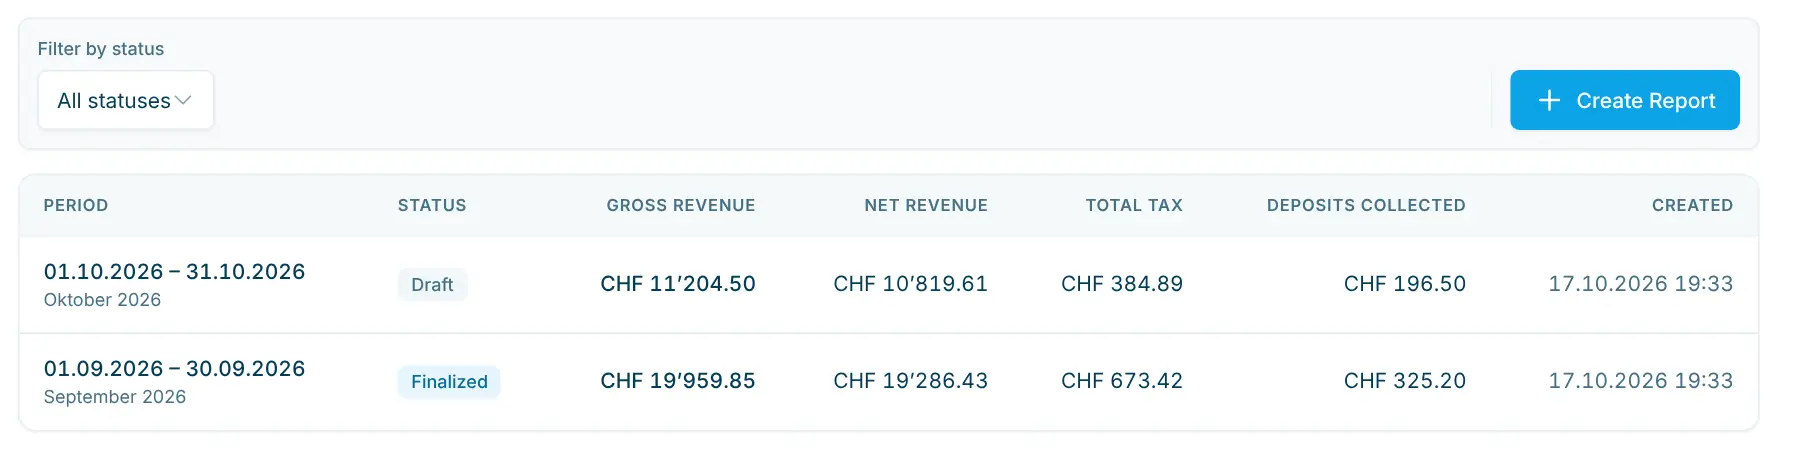Select total tax CHF 384.89

point(1122,284)
